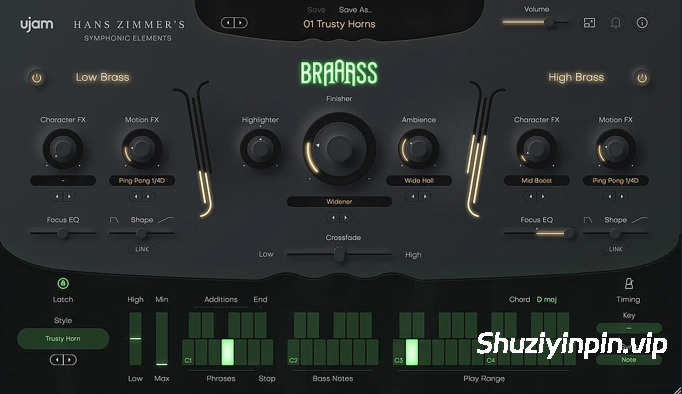This screenshot has width=682, height=394.
Task: Open the 01 Trusty Horns preset menu
Action: coord(339,24)
